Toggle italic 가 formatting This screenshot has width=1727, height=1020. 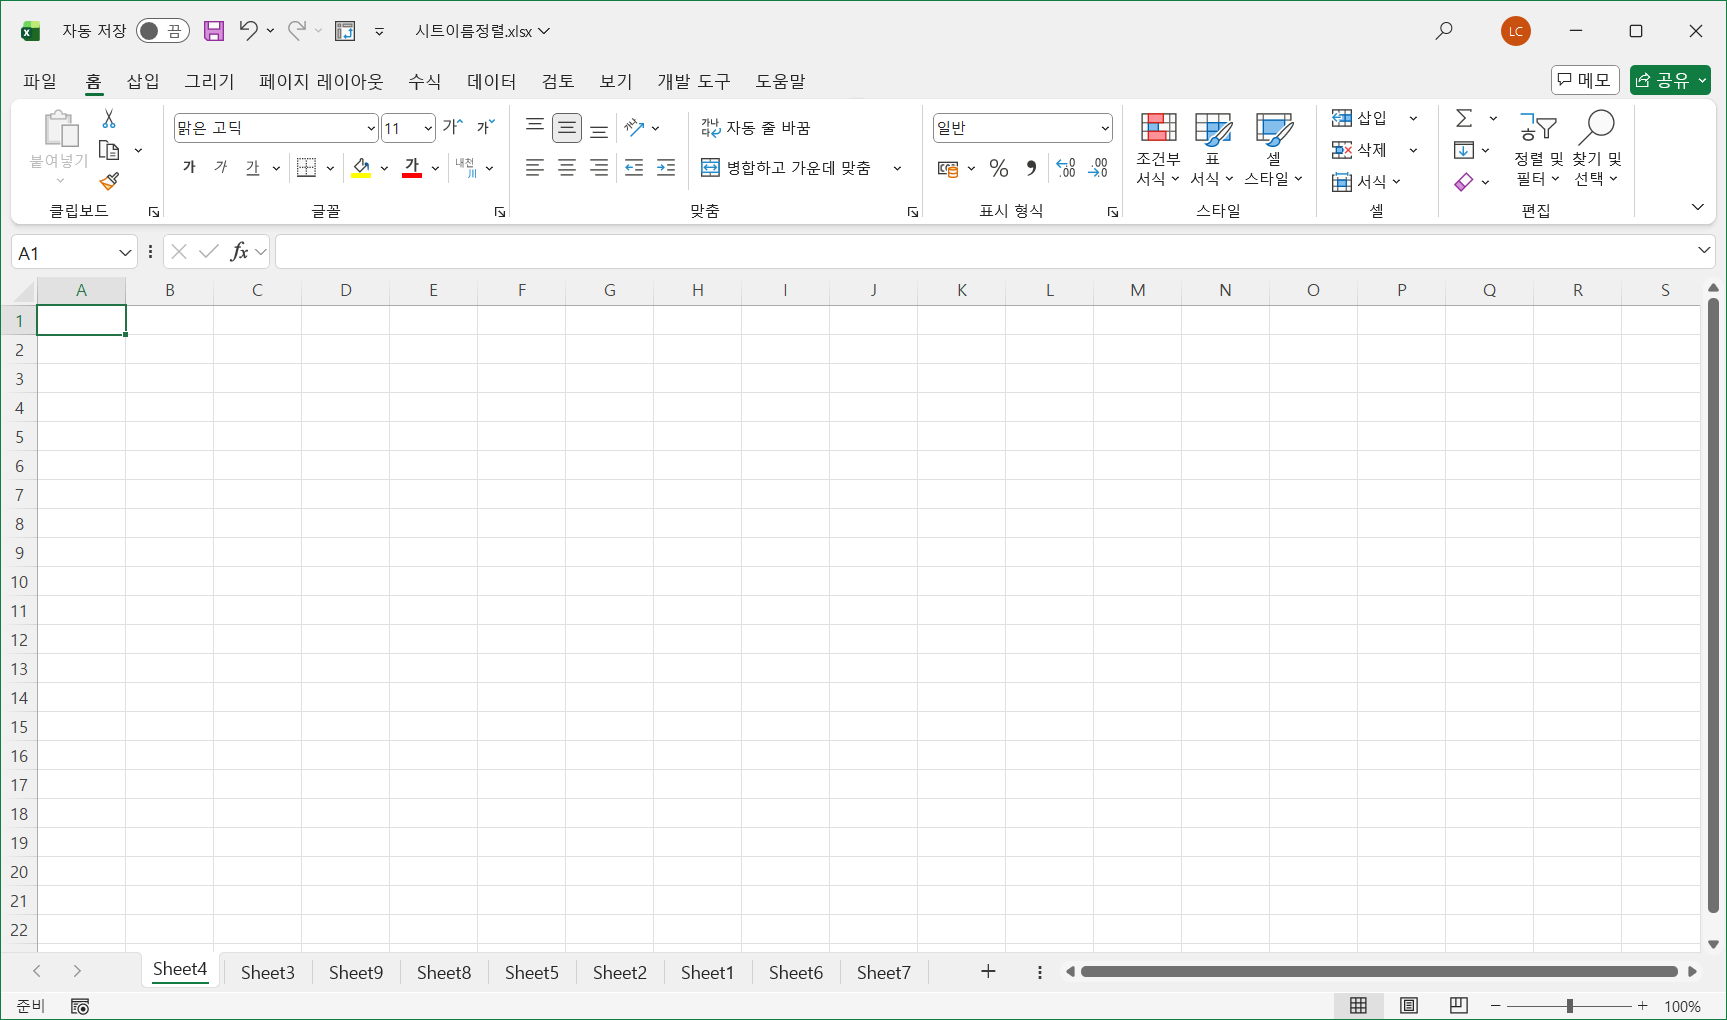coord(221,168)
